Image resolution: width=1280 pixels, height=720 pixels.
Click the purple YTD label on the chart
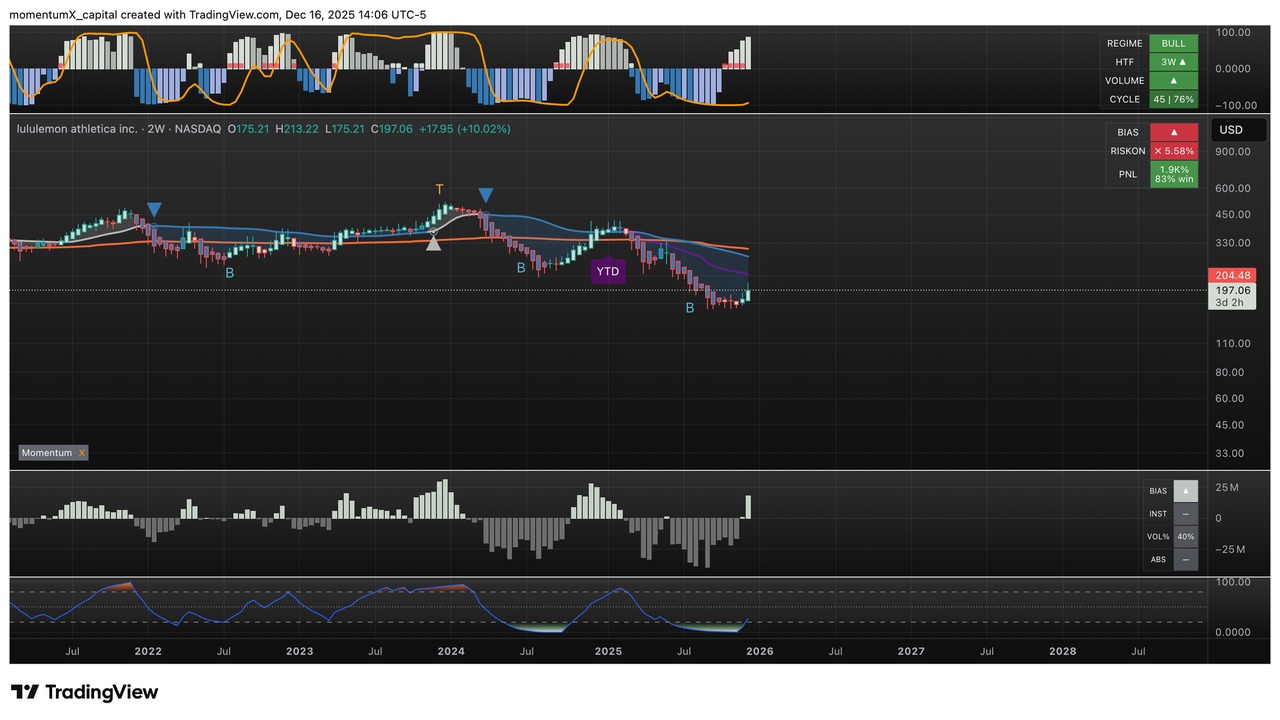[x=607, y=271]
